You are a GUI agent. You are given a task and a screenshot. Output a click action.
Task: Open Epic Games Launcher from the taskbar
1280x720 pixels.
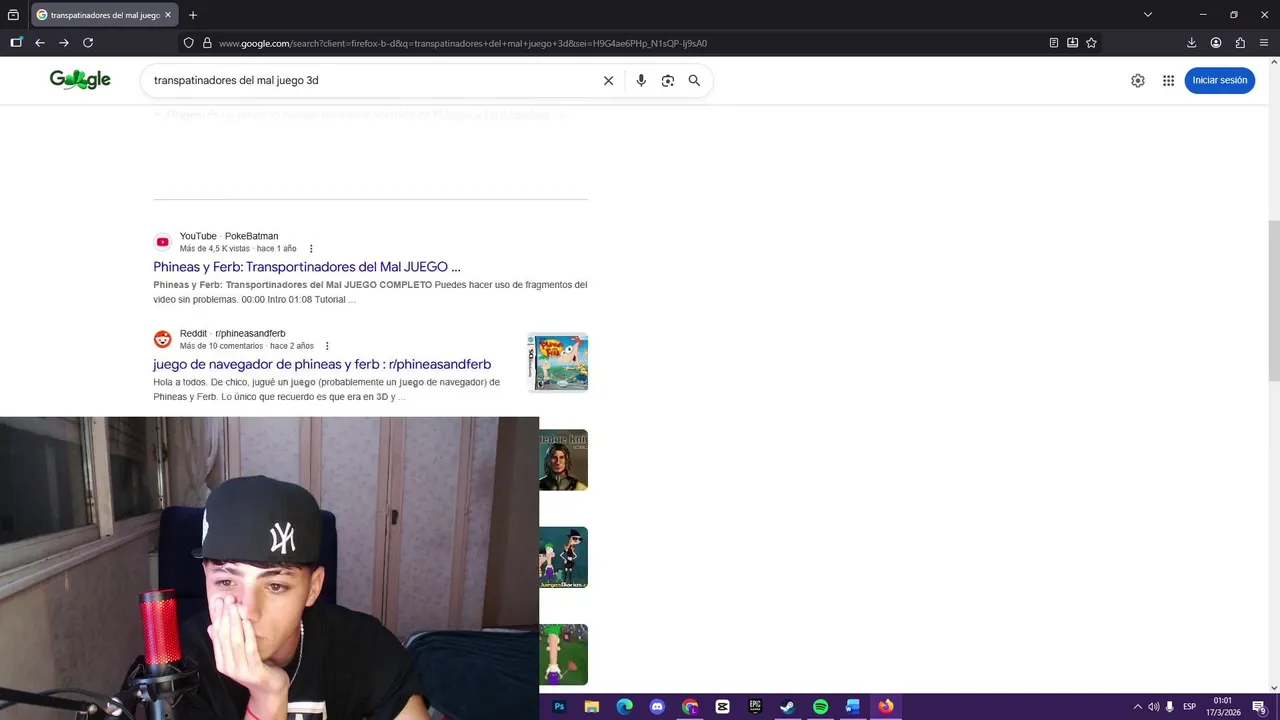tap(755, 707)
